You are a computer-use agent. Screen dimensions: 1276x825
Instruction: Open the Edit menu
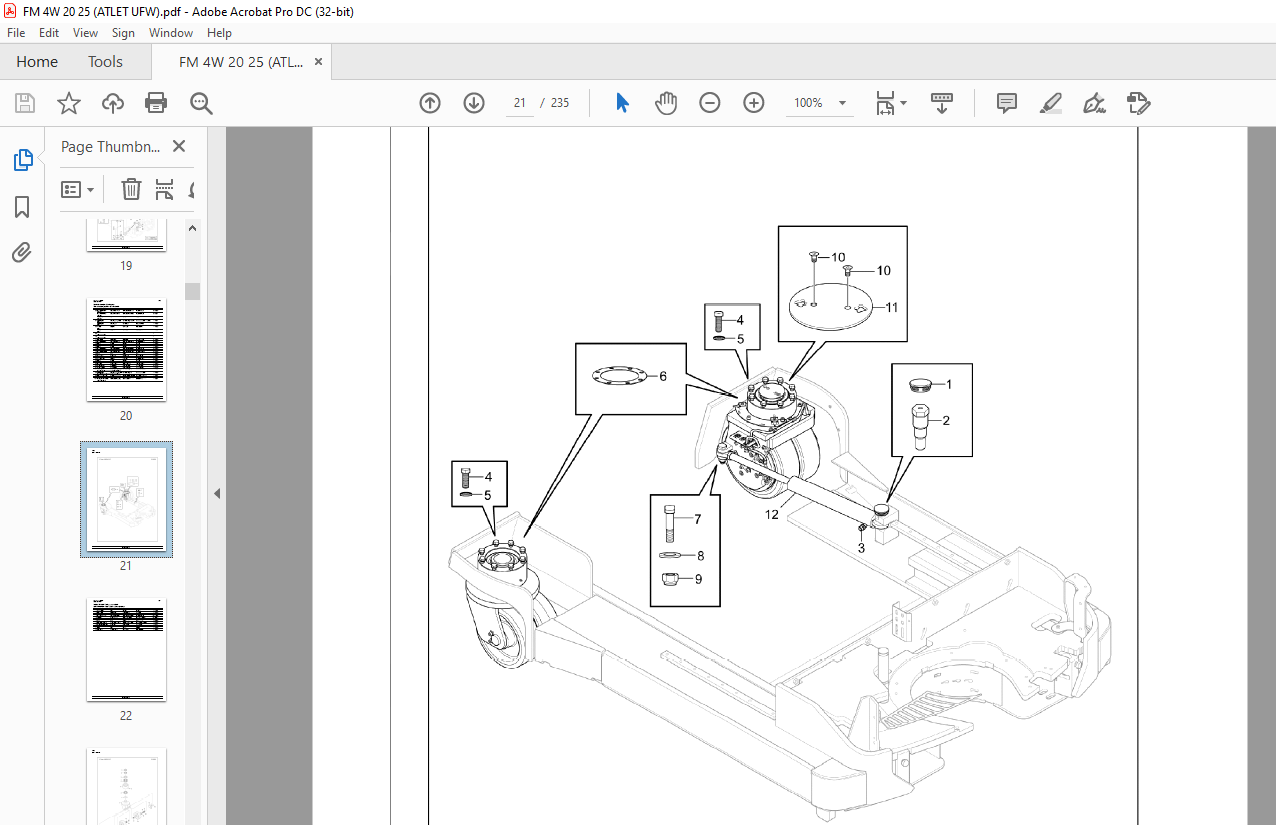coord(49,33)
